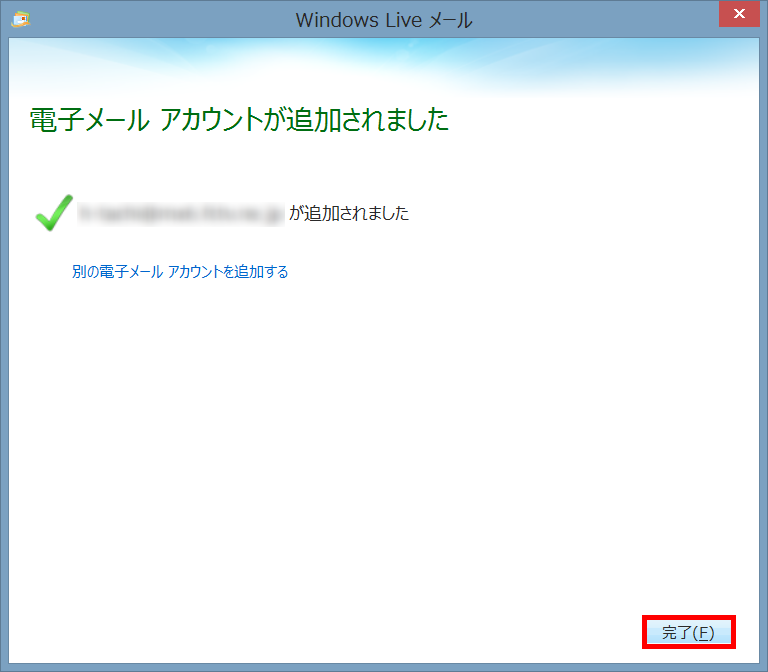This screenshot has height=672, width=768.
Task: Click the light blue header banner
Action: [384, 65]
